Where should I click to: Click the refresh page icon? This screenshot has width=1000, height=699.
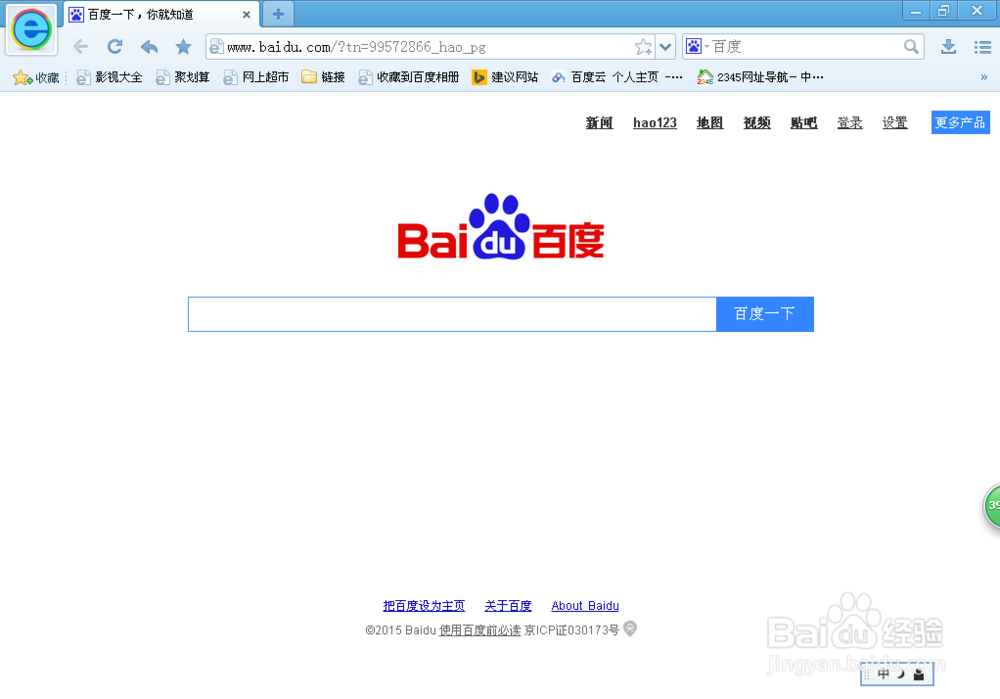coord(114,46)
